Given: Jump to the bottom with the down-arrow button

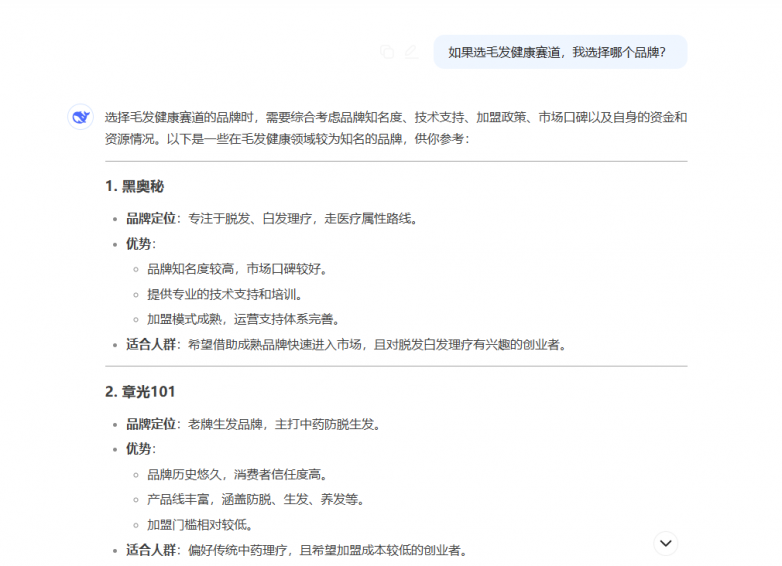Looking at the screenshot, I should click(x=666, y=543).
